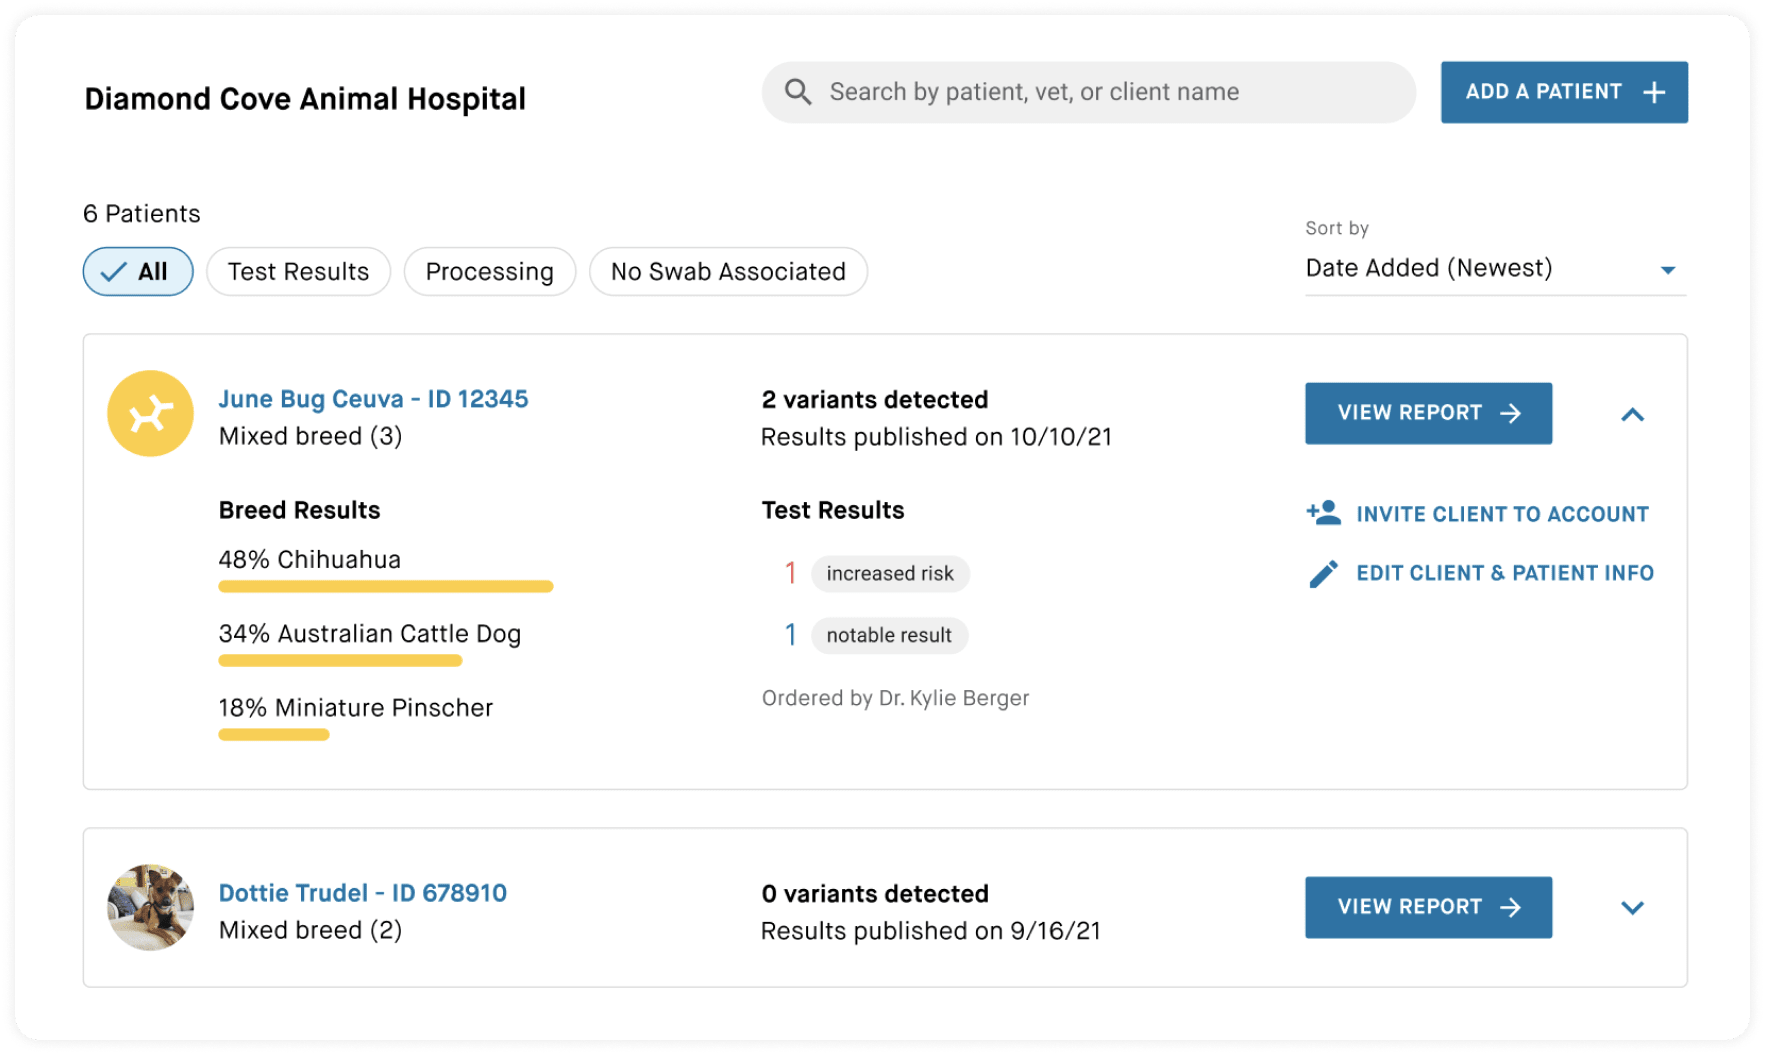Screen dimensions: 1765x1055
Task: Click June Bug Ceuva's yellow bone avatar
Action: tap(150, 414)
